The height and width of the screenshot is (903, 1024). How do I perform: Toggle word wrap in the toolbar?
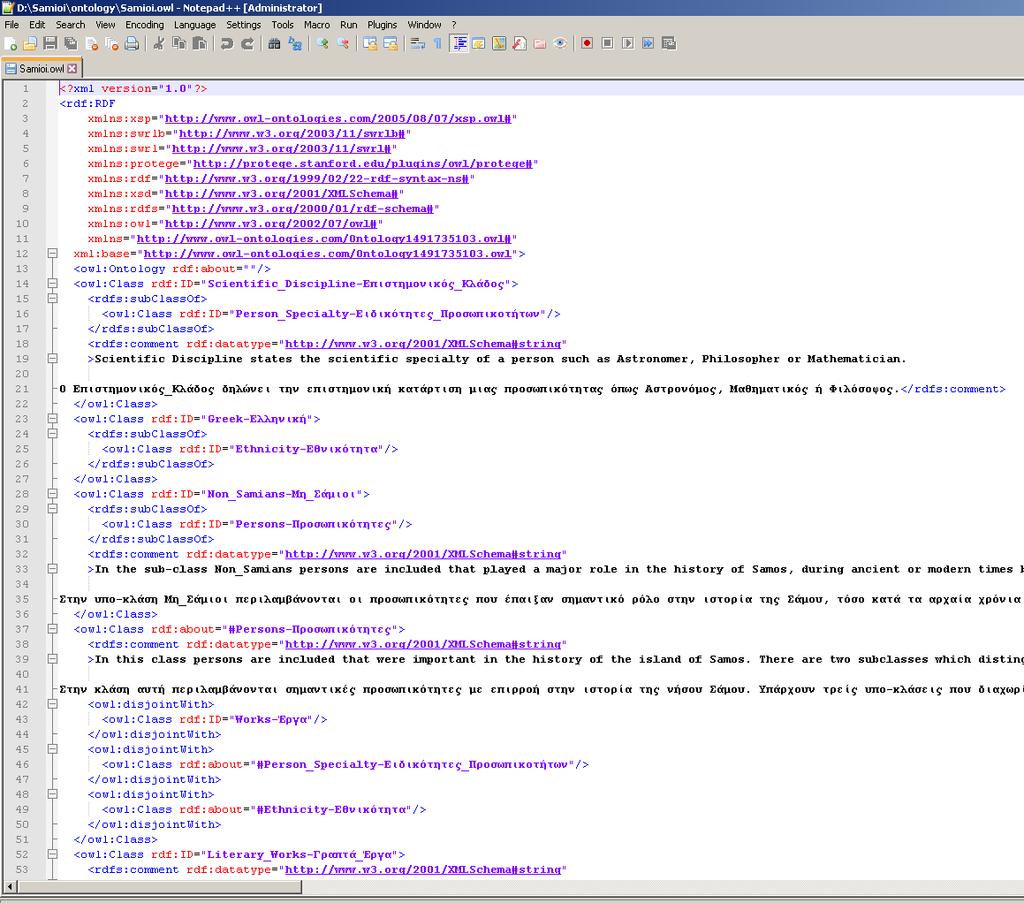(418, 44)
